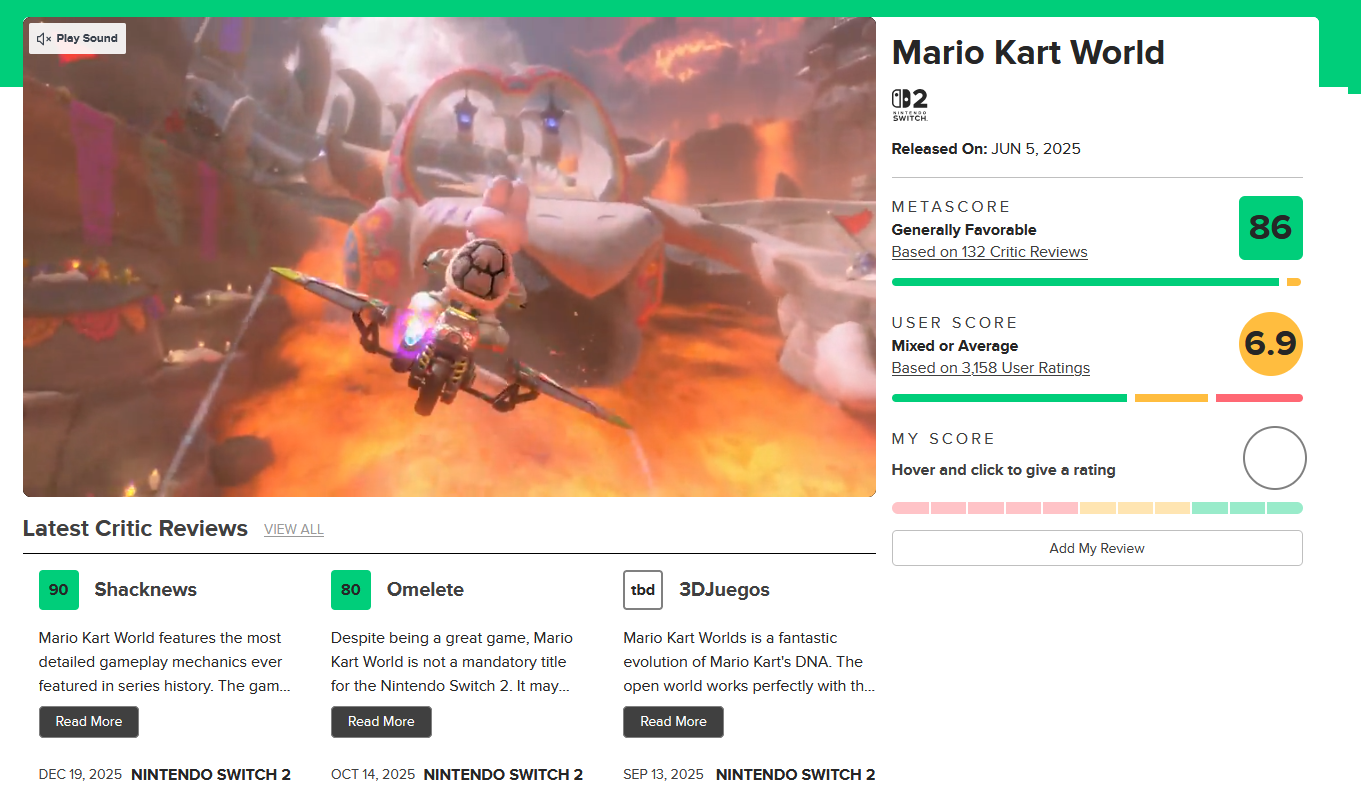Click the green 86 Metascore badge

[1270, 228]
